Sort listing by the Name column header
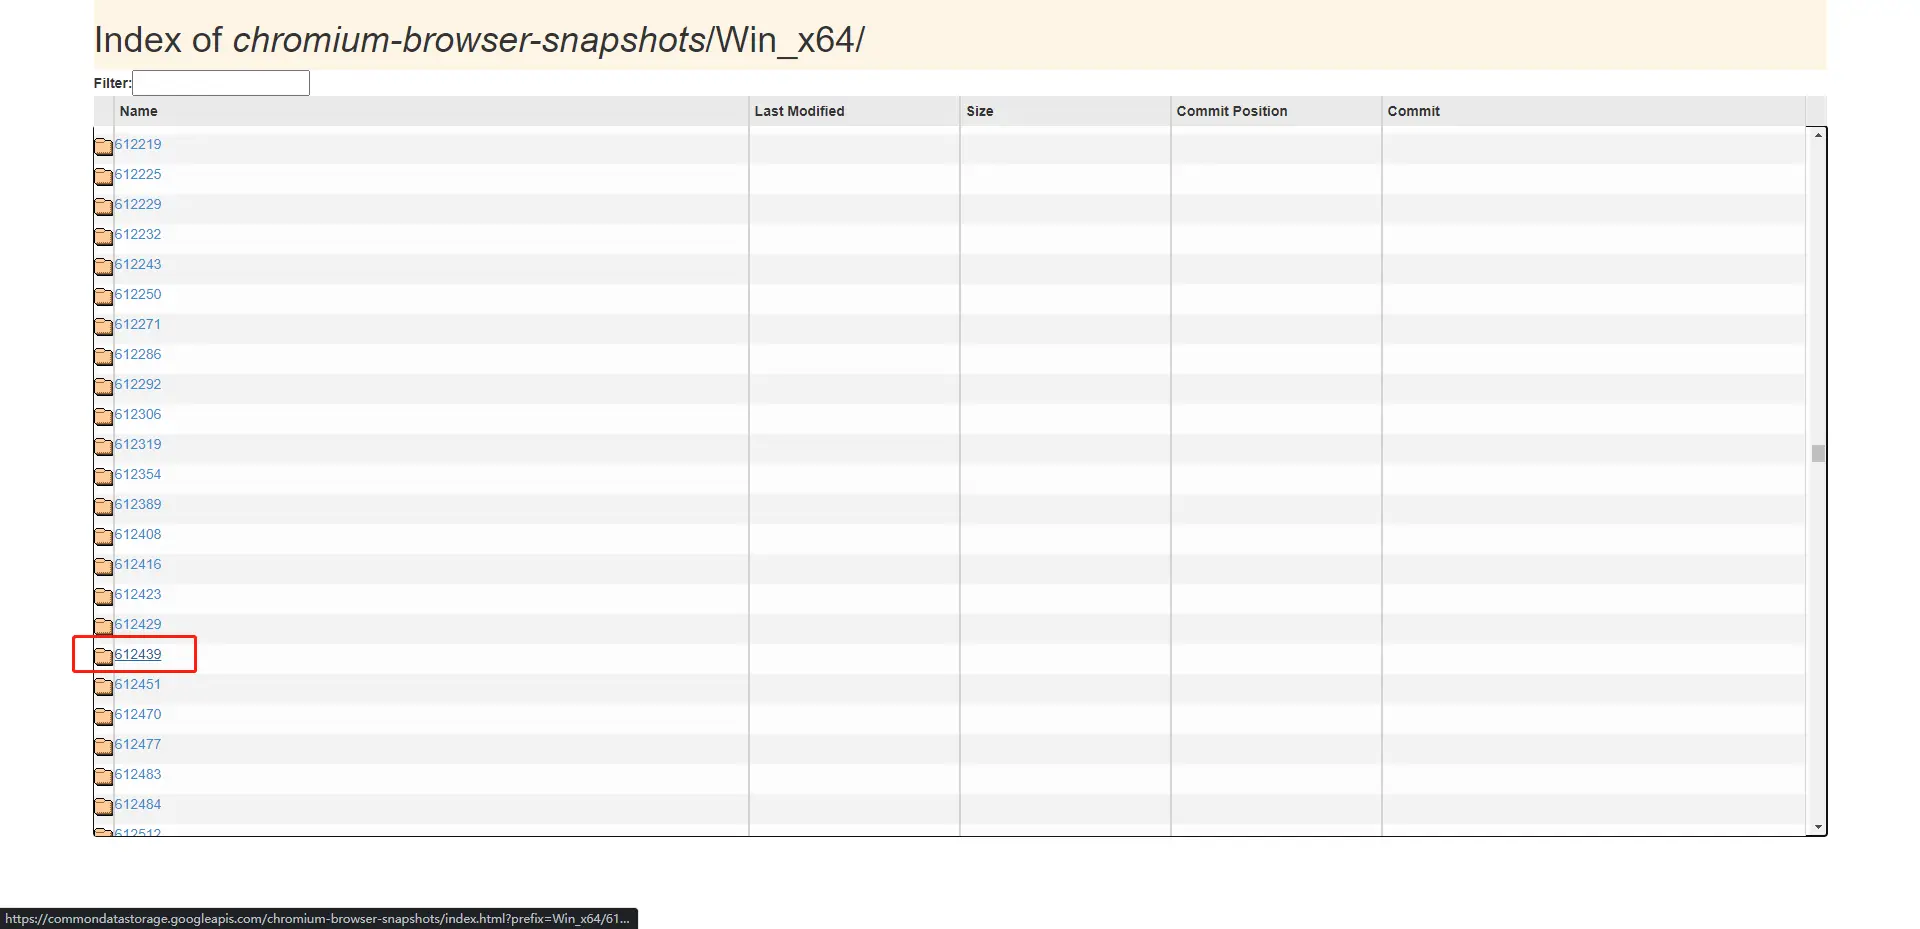The image size is (1920, 929). click(x=139, y=111)
